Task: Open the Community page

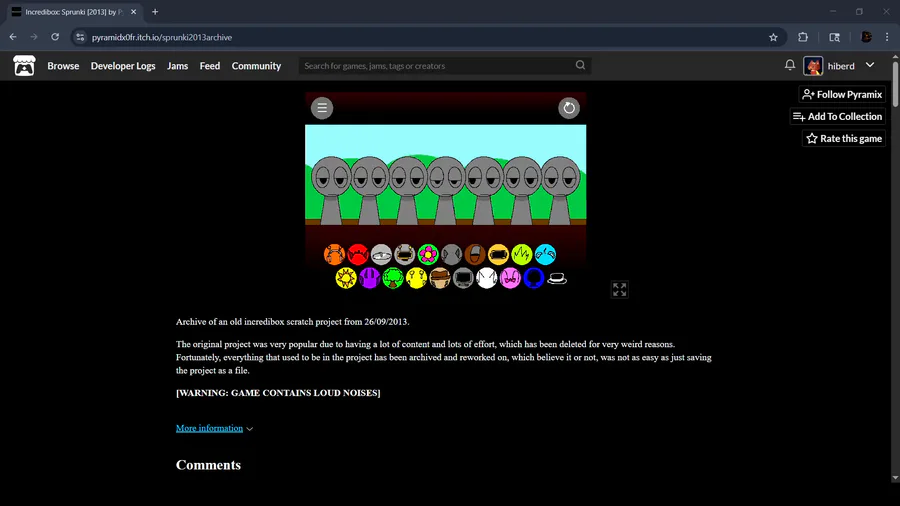Action: click(x=256, y=66)
